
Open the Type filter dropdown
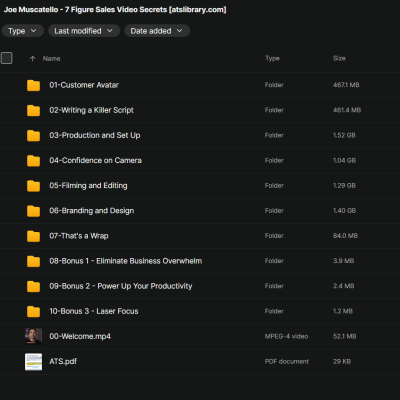click(x=23, y=31)
